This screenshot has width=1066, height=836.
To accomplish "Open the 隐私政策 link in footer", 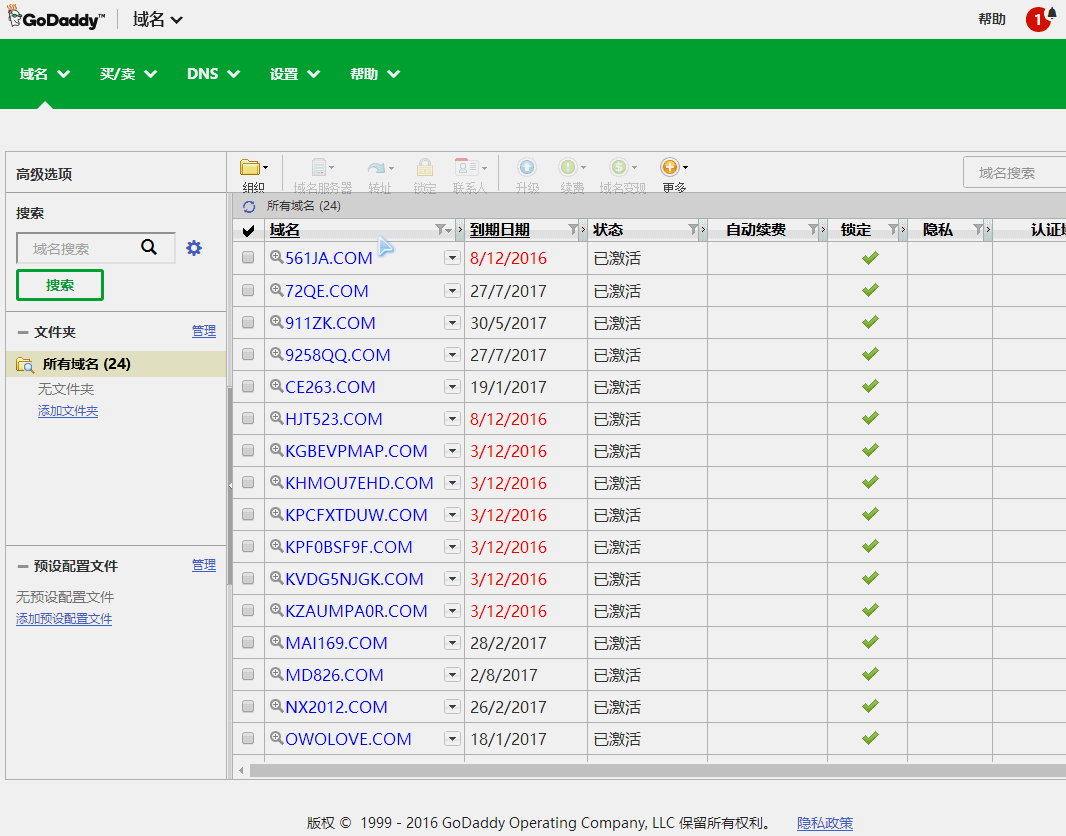I will click(825, 823).
